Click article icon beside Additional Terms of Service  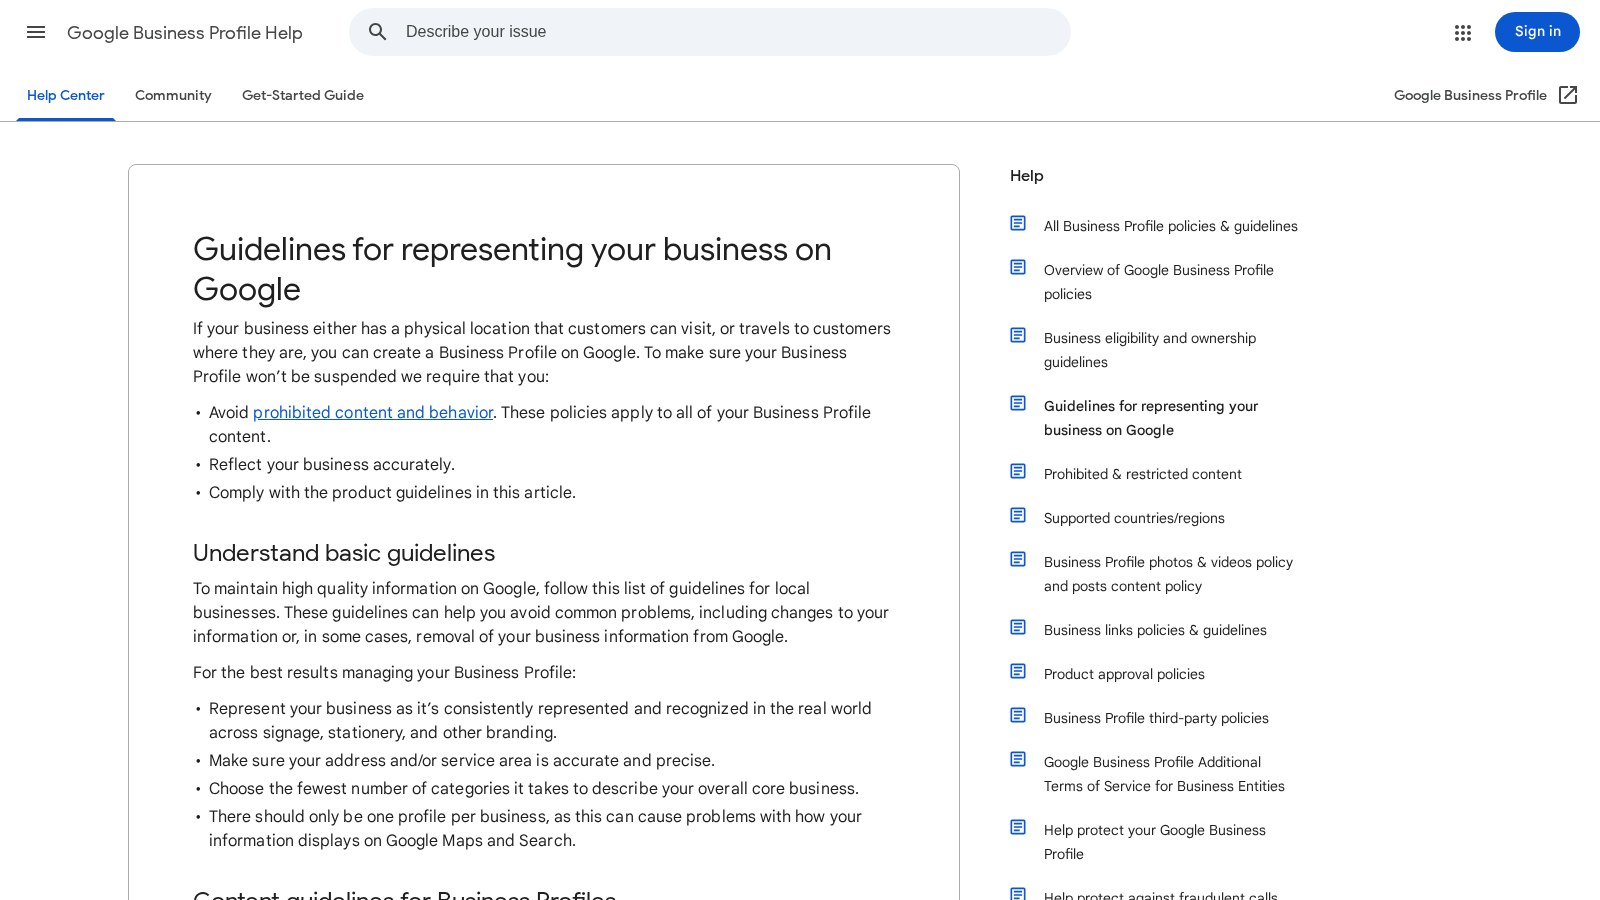(1018, 759)
